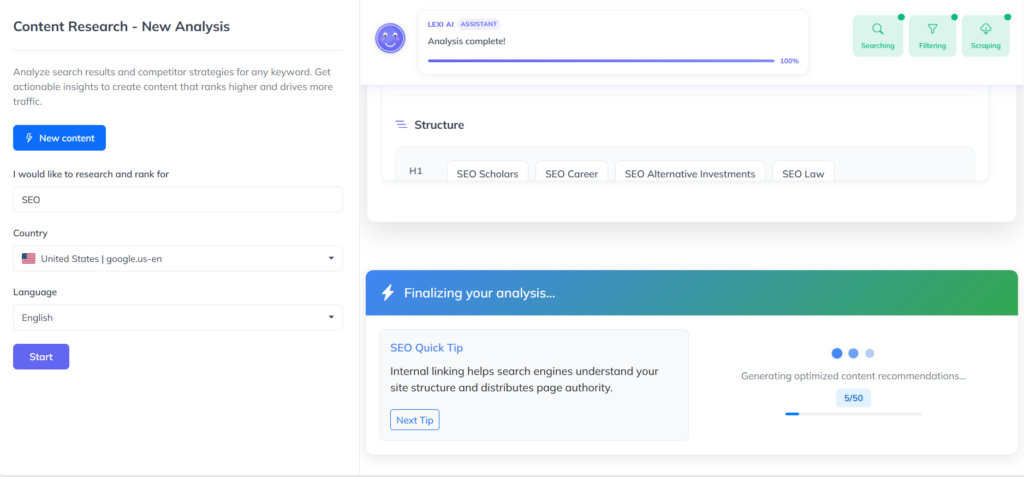The width and height of the screenshot is (1024, 477).
Task: Click the Searching magnifier icon
Action: [877, 29]
